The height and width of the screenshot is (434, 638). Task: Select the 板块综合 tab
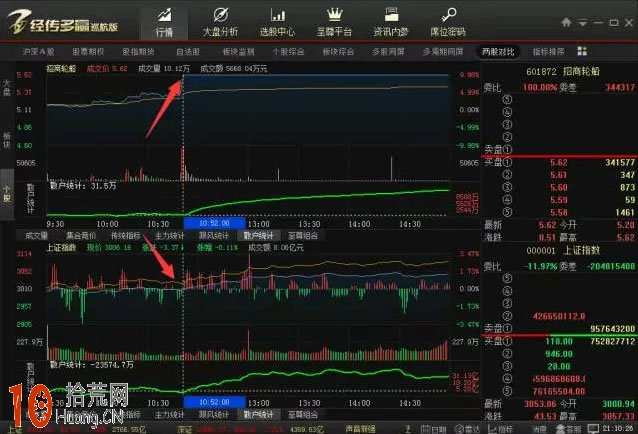pyautogui.click(x=338, y=52)
